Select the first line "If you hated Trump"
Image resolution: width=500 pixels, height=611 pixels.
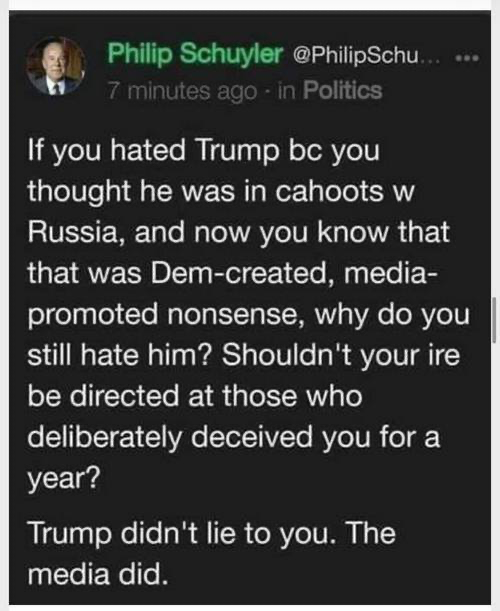click(x=154, y=152)
